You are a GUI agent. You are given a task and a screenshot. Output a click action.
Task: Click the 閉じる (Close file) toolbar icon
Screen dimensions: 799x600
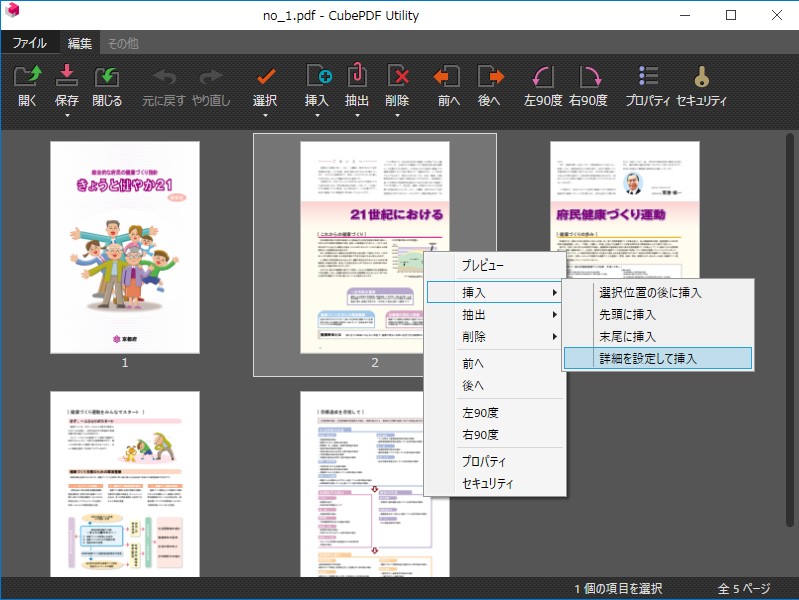(107, 76)
